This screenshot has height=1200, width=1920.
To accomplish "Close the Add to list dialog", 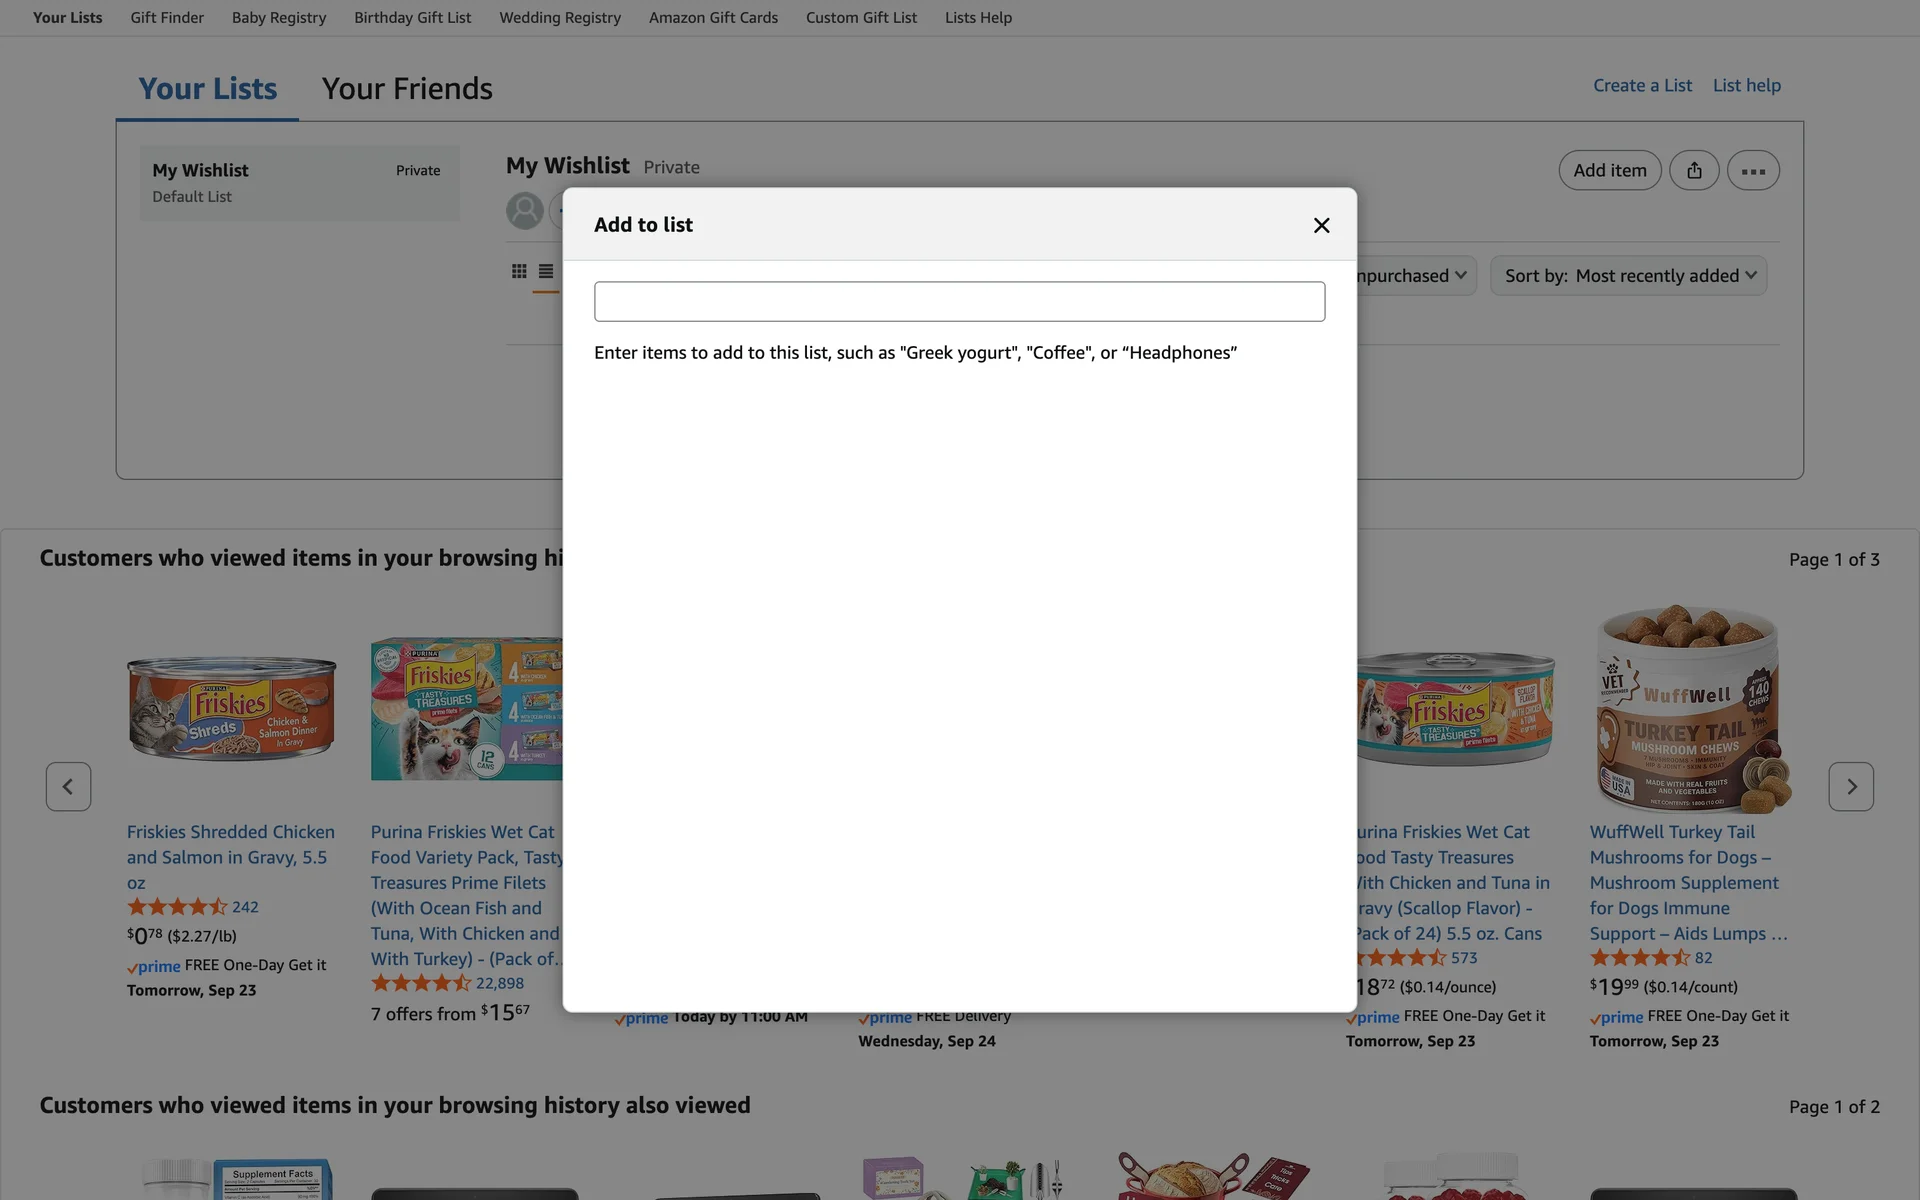I will click(1321, 225).
